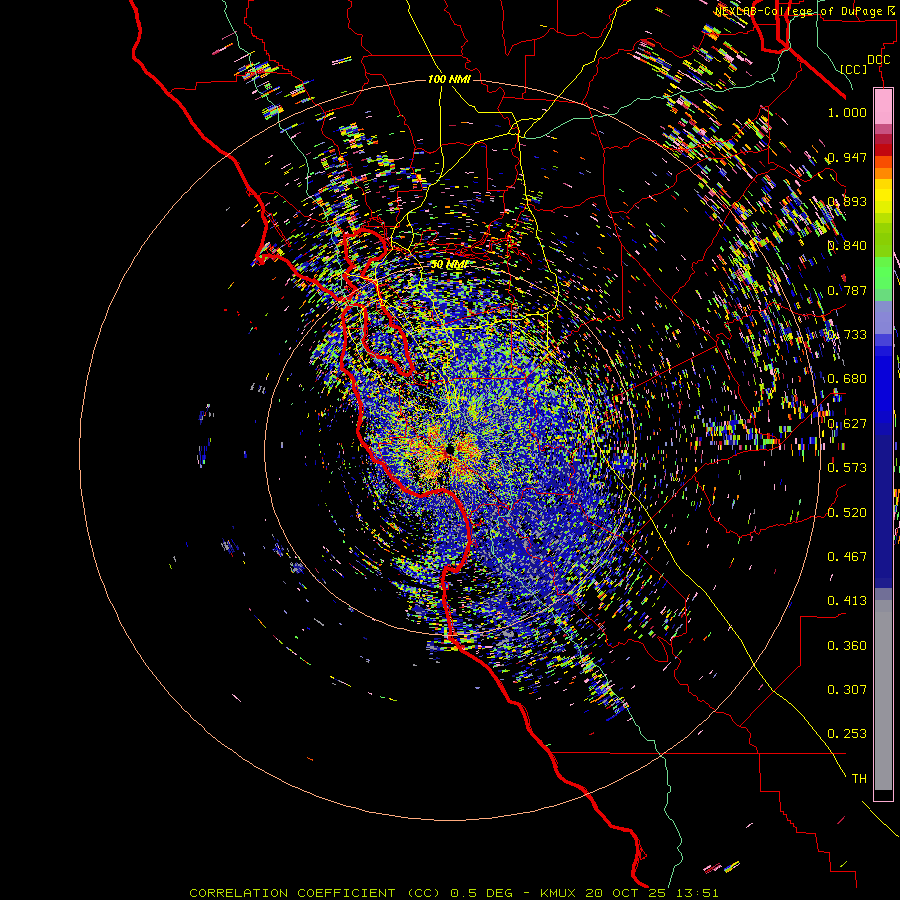Click the 0.307 scale value
The image size is (900, 900).
point(847,690)
